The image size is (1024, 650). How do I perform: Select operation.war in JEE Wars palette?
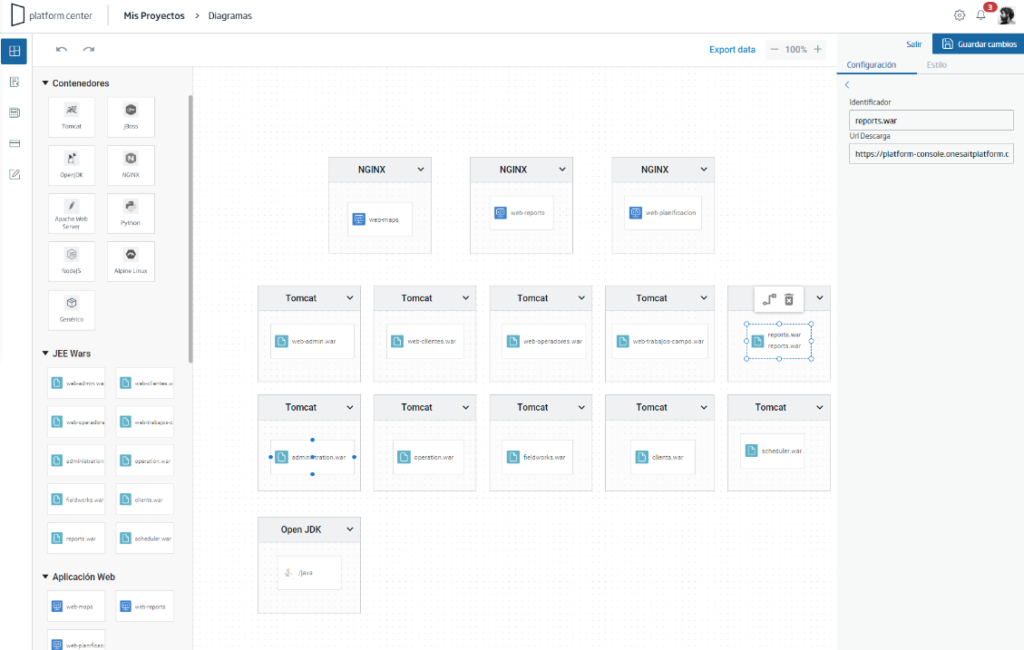[x=145, y=461]
